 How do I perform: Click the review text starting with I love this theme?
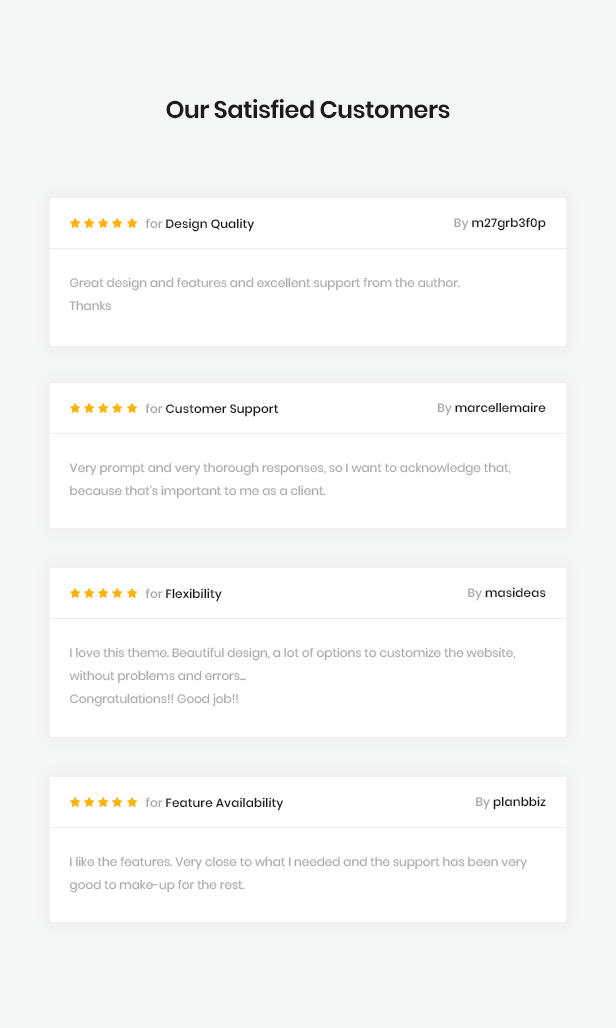click(292, 676)
